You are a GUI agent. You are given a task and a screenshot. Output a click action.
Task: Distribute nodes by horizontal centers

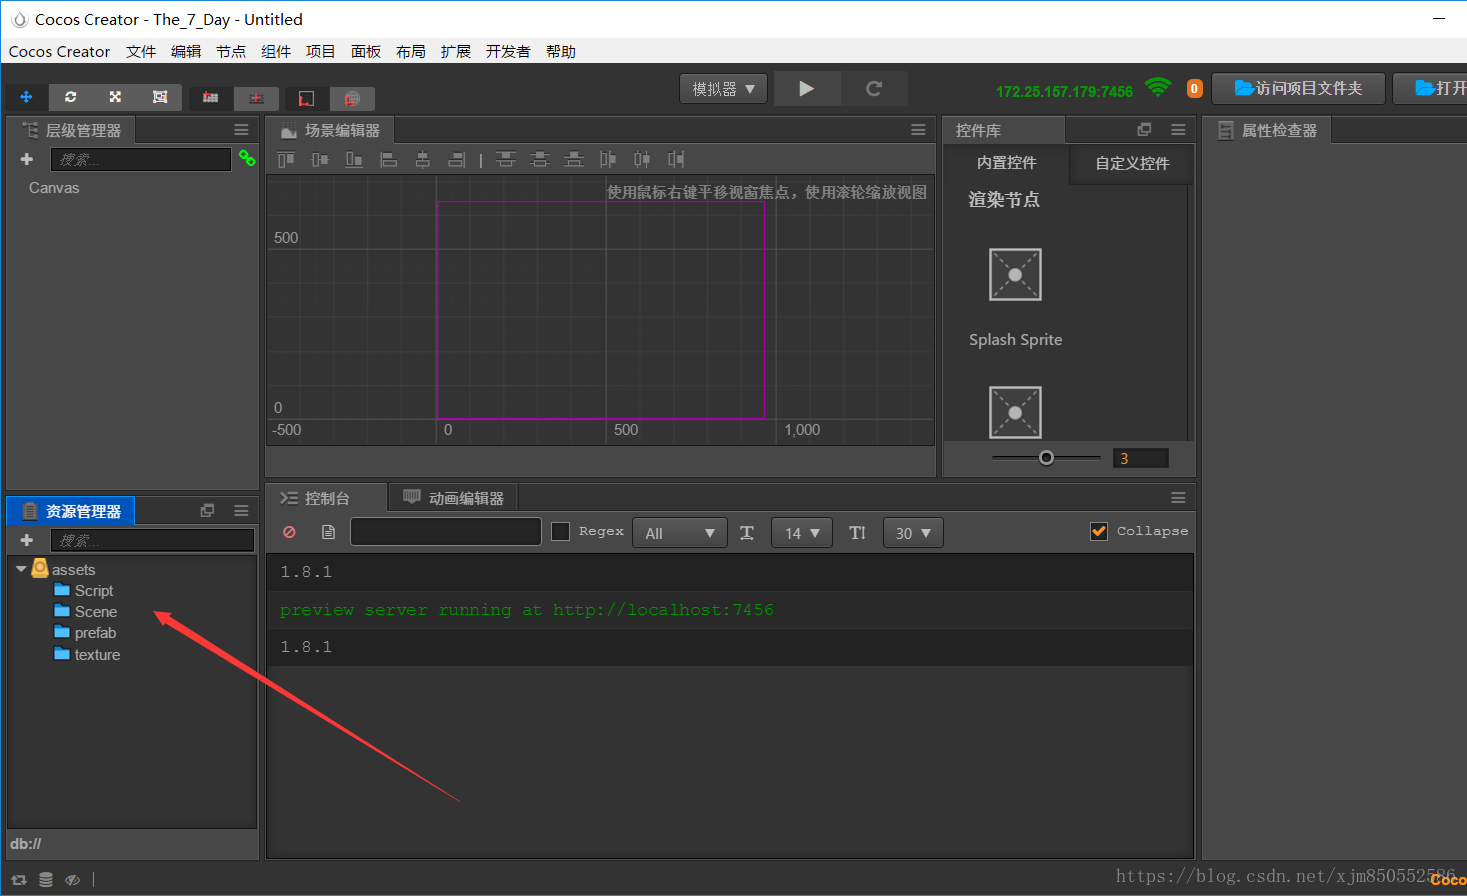click(642, 159)
